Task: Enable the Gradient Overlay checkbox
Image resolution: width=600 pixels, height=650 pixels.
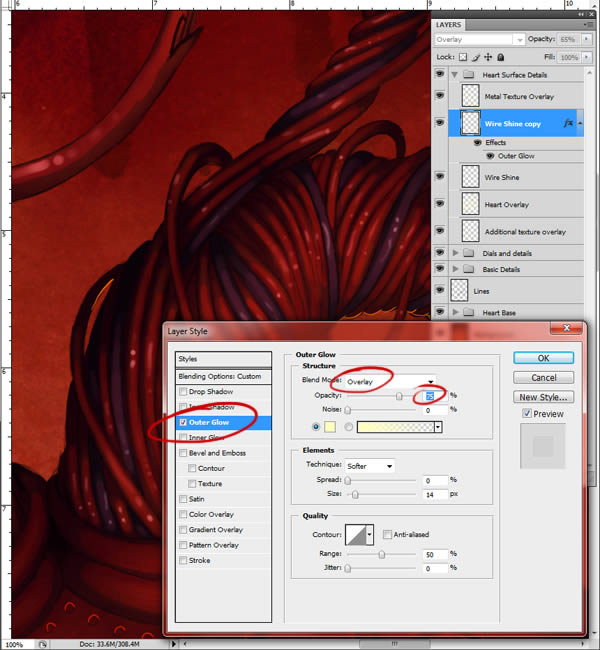Action: pyautogui.click(x=183, y=530)
